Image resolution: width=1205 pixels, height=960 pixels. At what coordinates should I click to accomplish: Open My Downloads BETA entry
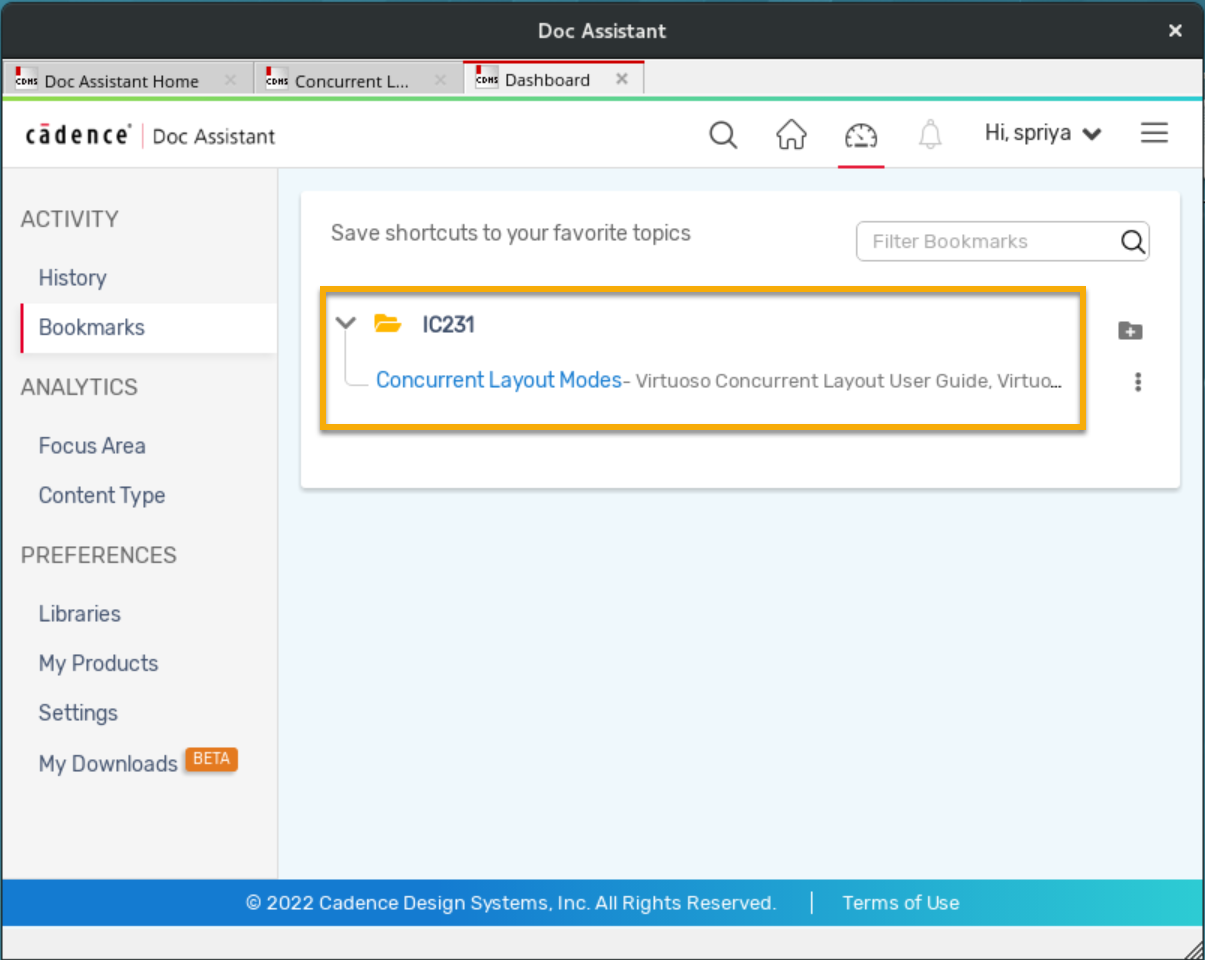138,763
